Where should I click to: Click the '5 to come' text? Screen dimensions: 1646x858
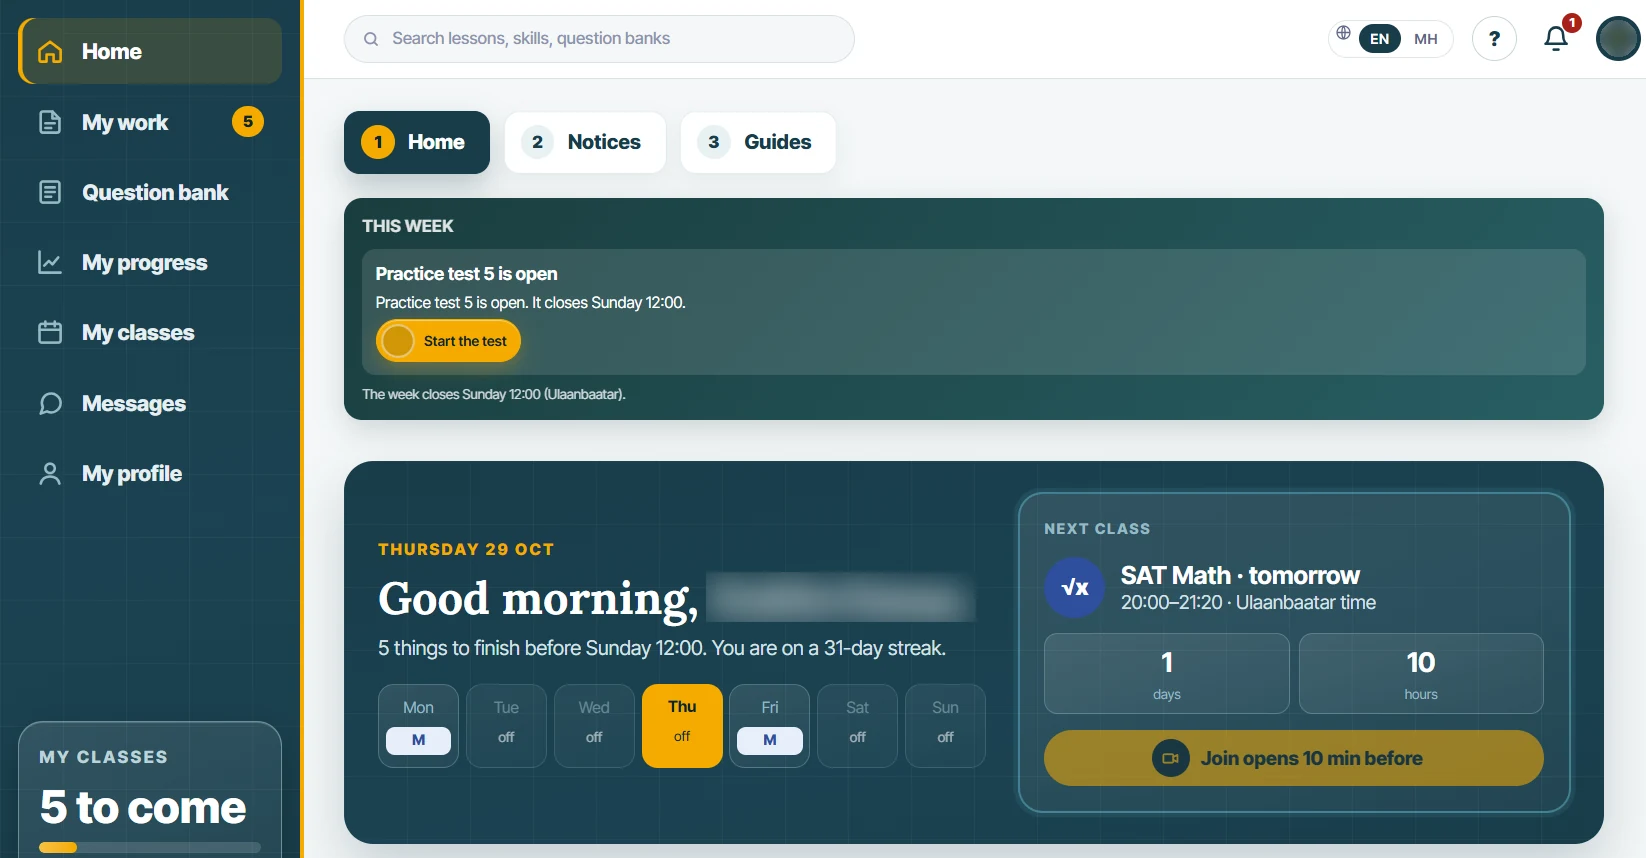click(x=143, y=807)
